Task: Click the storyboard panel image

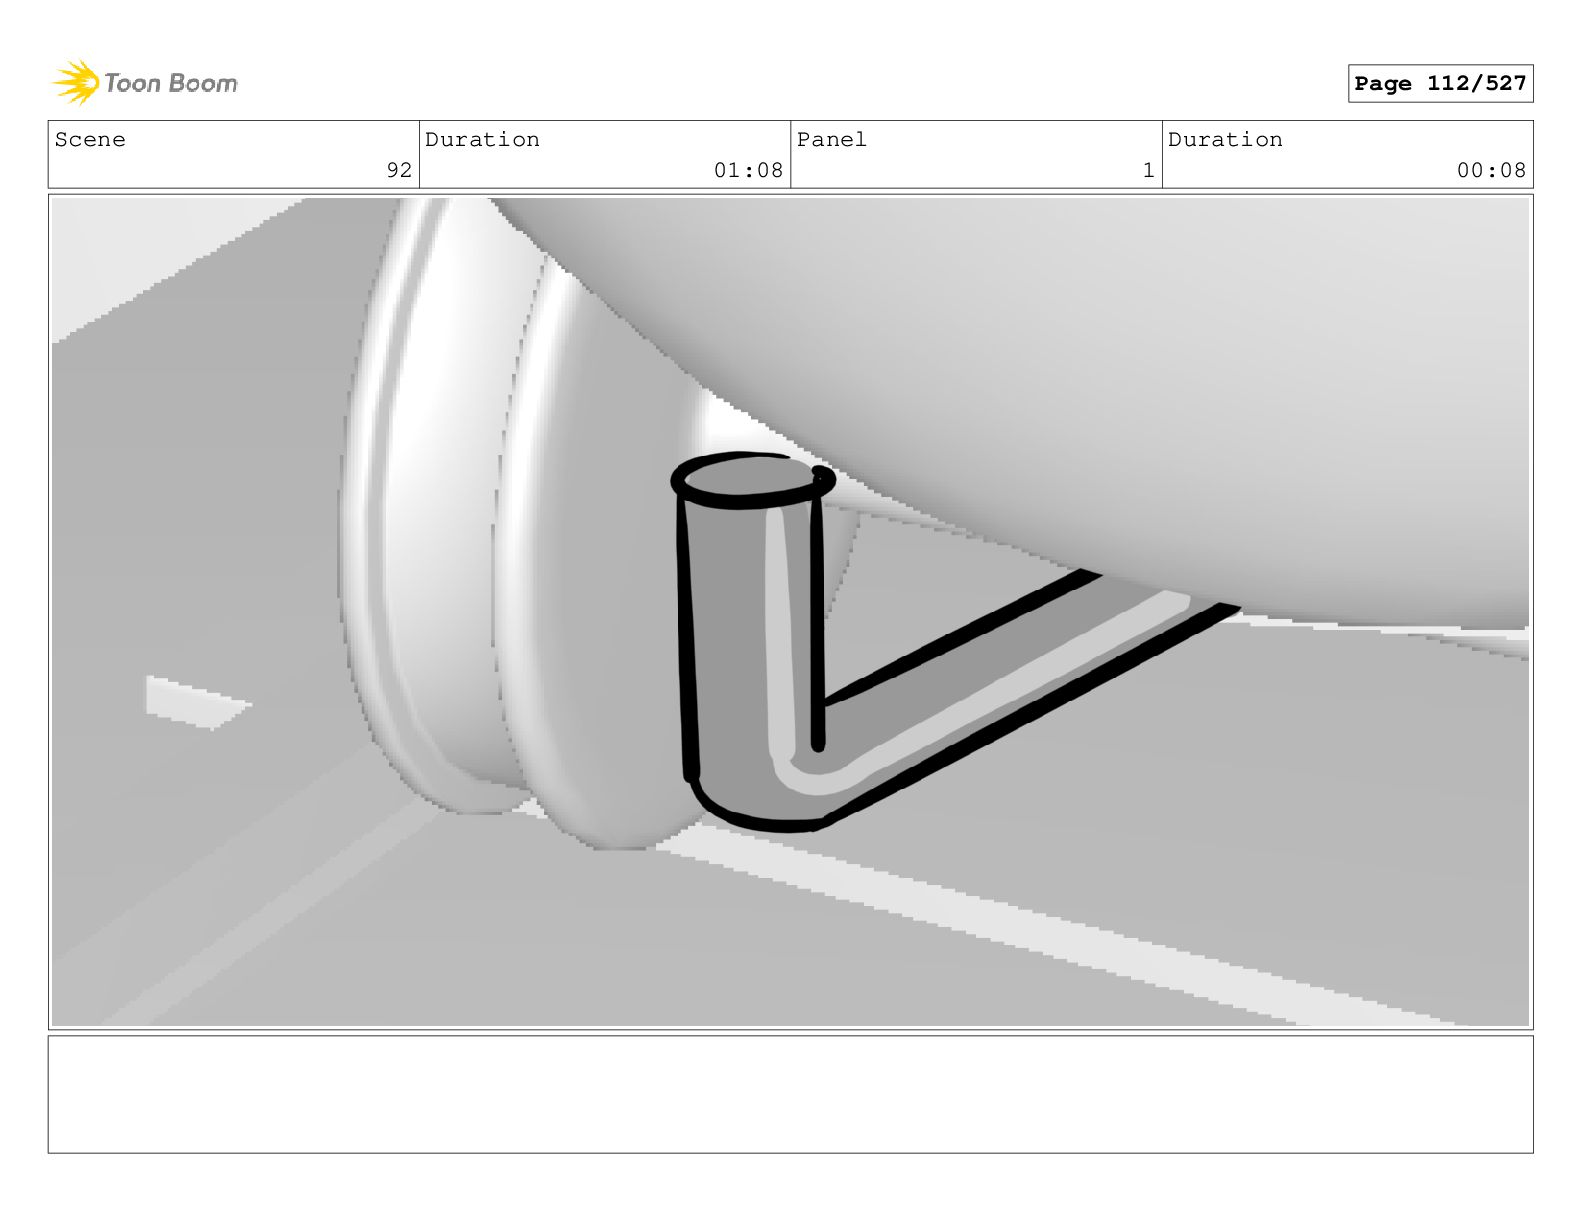Action: tap(790, 612)
